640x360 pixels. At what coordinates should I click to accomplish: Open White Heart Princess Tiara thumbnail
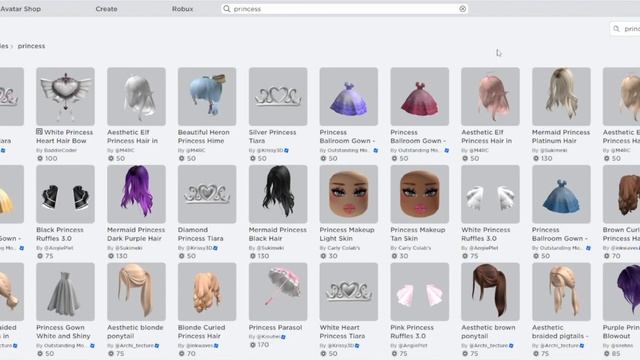point(349,291)
